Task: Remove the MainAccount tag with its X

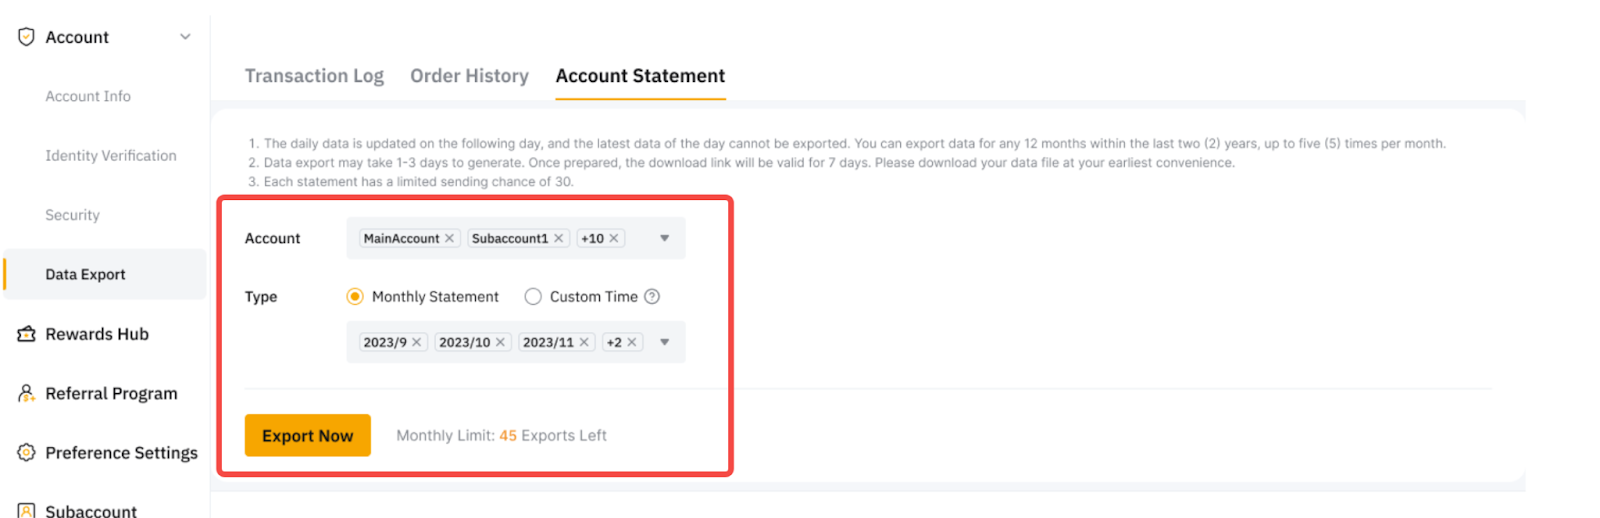Action: coord(450,238)
